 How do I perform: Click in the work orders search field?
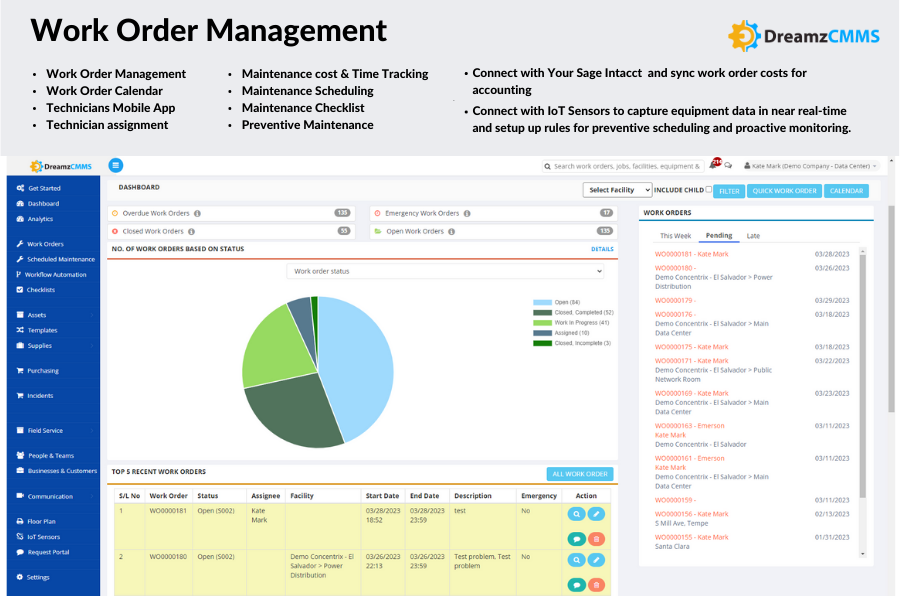tap(625, 166)
